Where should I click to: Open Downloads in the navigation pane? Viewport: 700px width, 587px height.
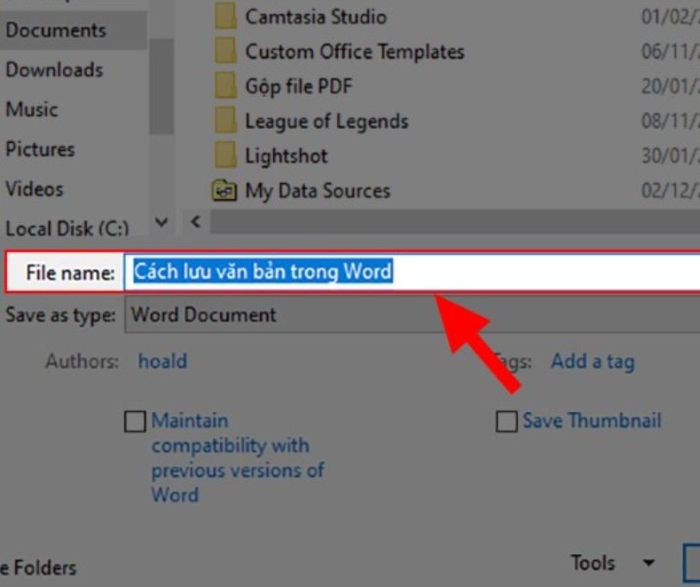pyautogui.click(x=54, y=70)
